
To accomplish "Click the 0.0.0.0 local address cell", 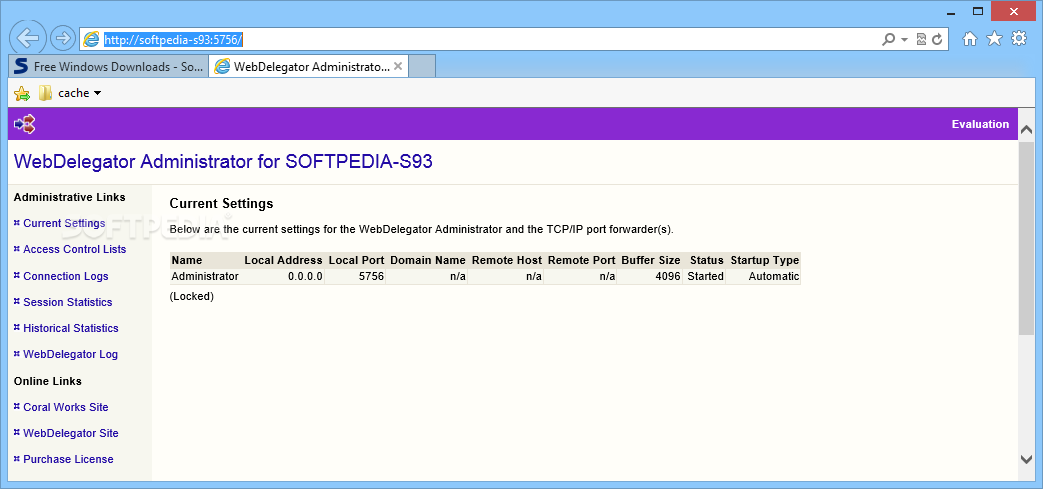I will pos(283,276).
